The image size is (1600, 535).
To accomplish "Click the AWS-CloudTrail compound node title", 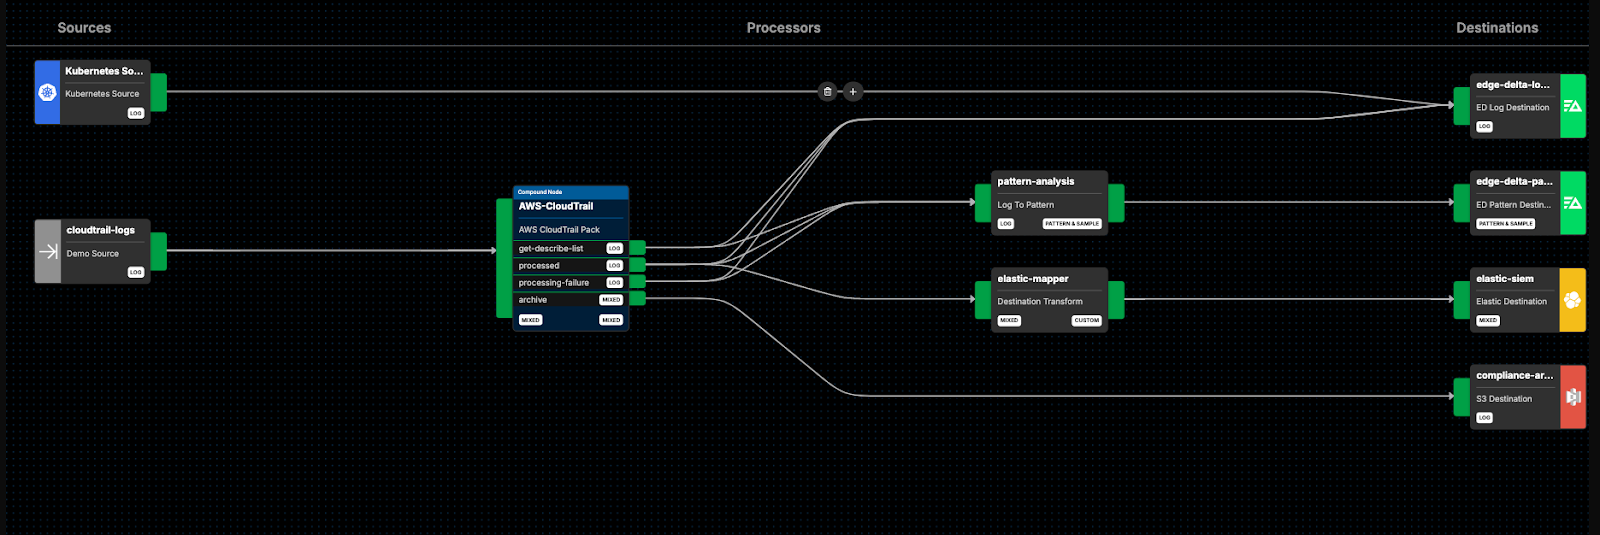I will (556, 207).
